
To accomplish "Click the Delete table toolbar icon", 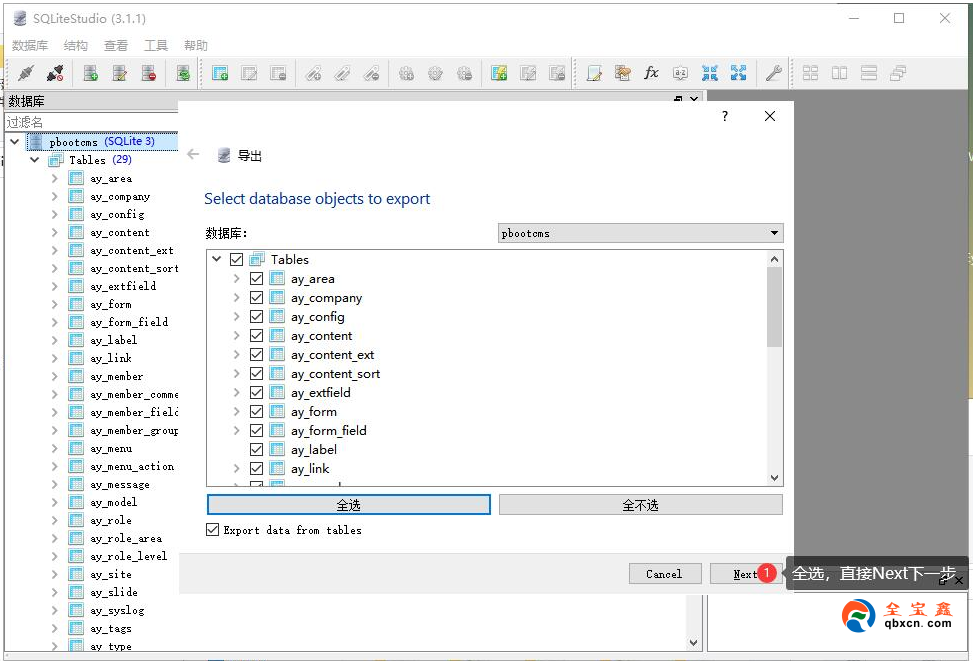I will (x=278, y=73).
